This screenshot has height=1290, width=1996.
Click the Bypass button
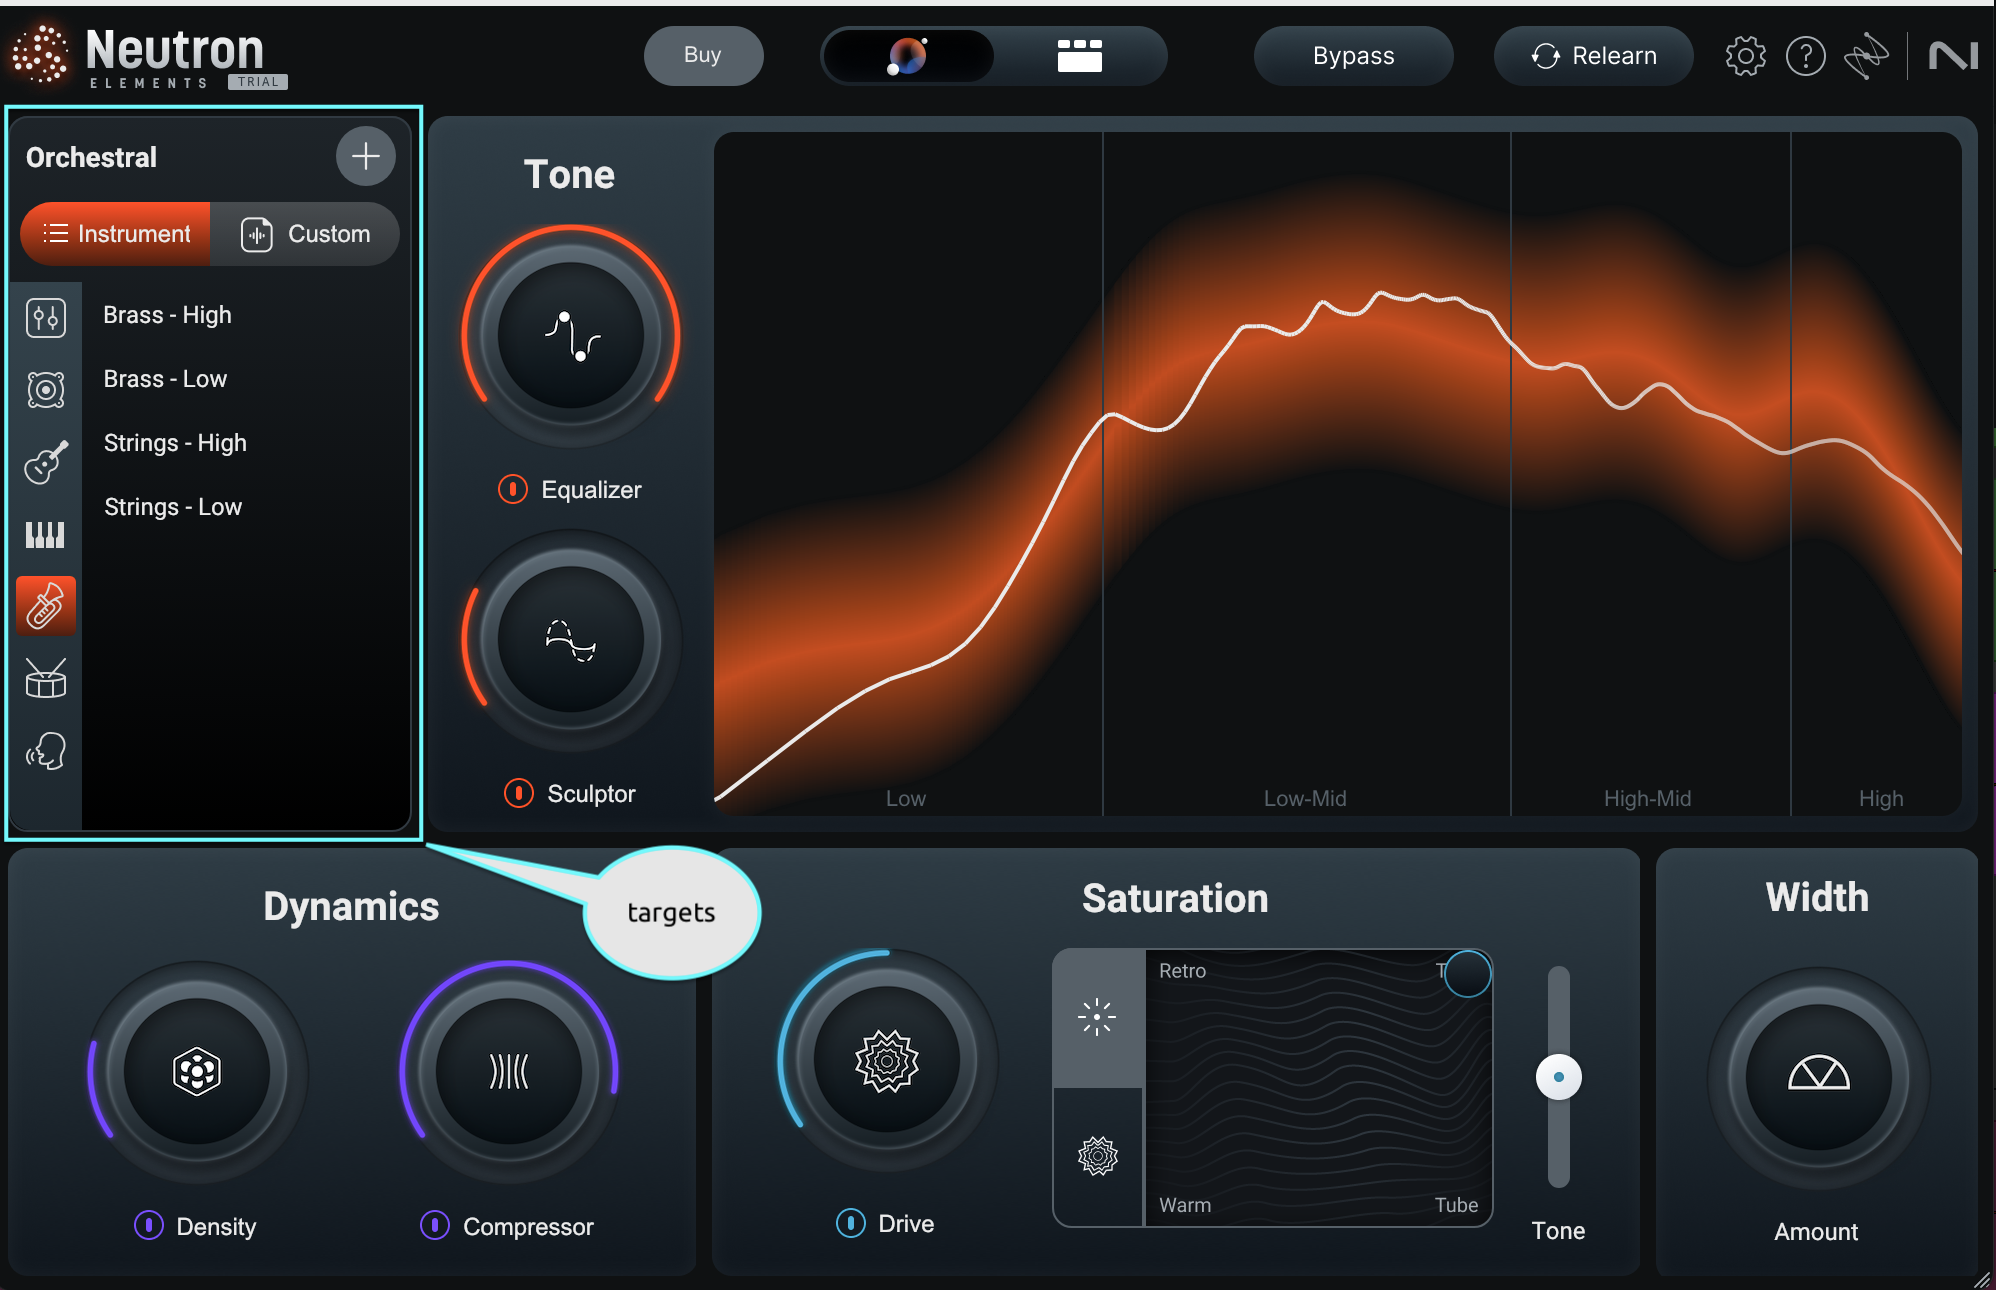[1353, 56]
